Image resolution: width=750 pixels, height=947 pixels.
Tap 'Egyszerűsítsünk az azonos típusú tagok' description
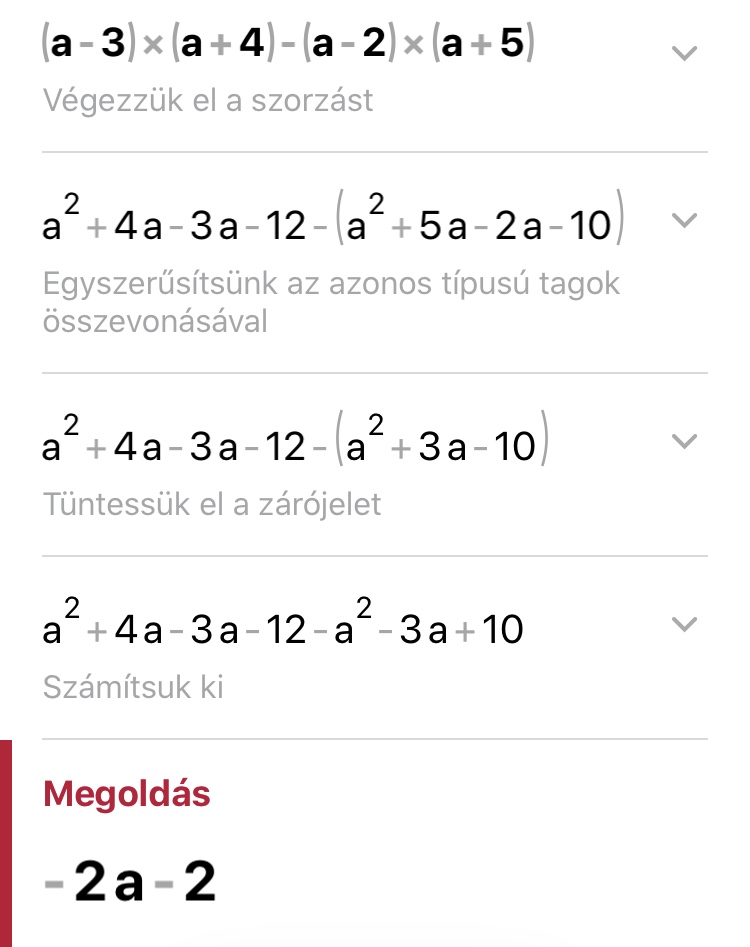click(x=332, y=284)
